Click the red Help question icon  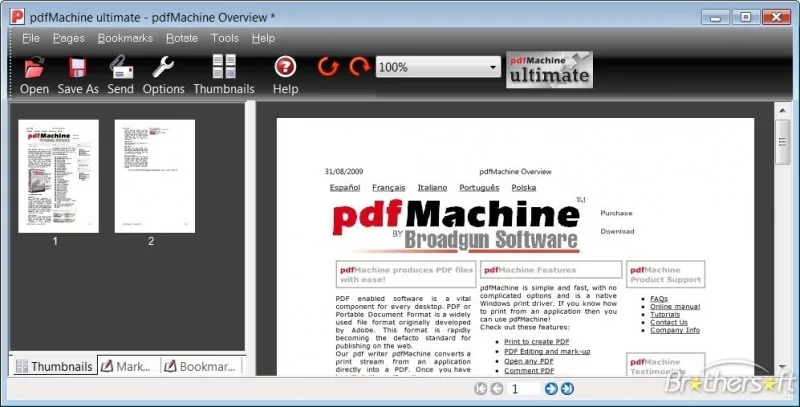285,67
